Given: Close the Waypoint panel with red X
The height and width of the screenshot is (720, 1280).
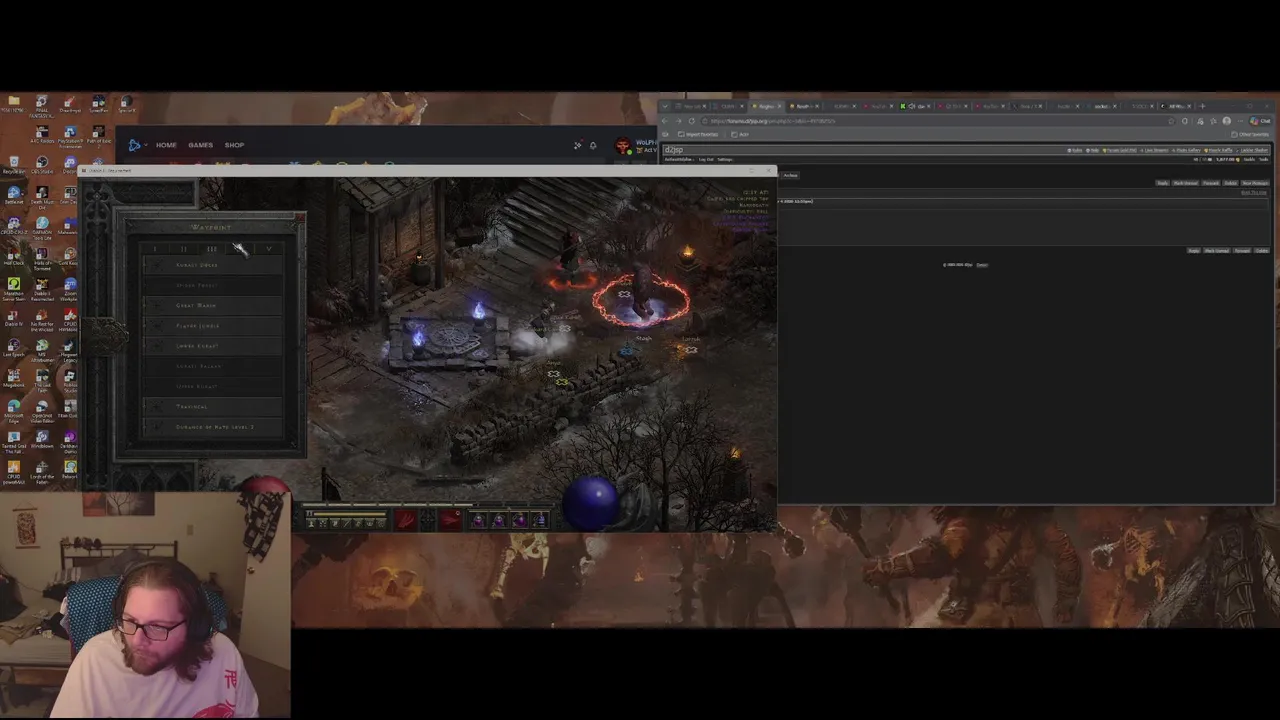Looking at the screenshot, I should point(300,218).
